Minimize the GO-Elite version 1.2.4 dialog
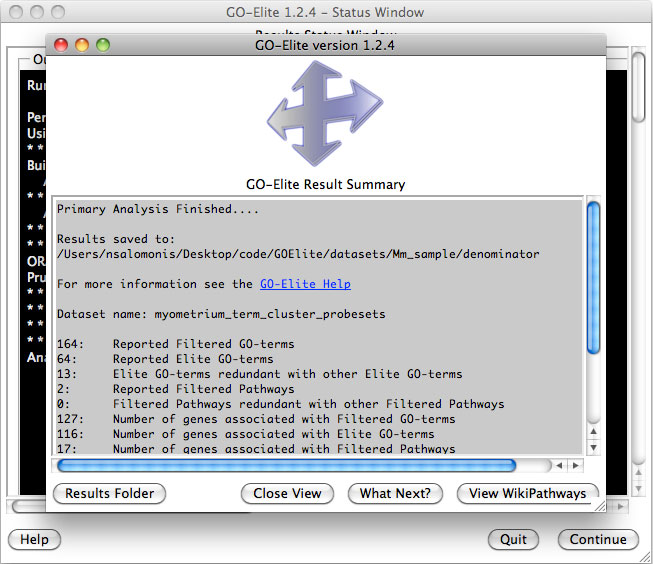 tap(82, 45)
